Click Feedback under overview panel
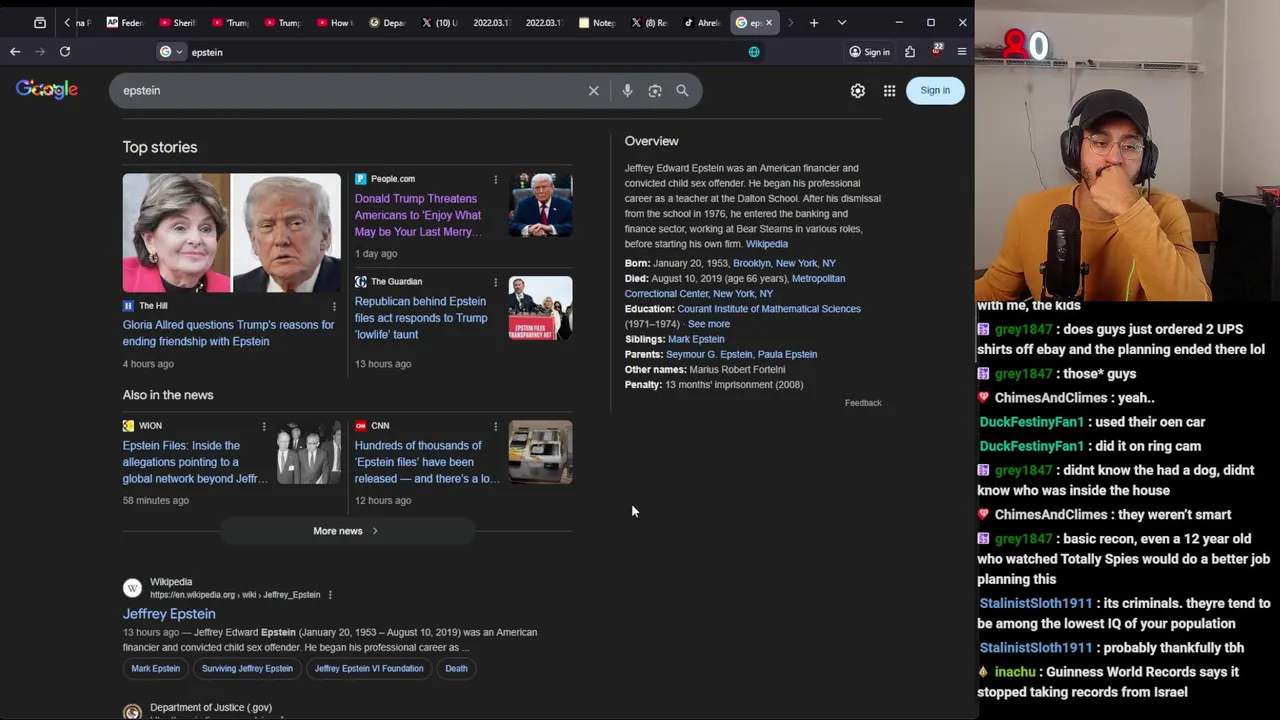This screenshot has width=1280, height=720. (x=863, y=403)
